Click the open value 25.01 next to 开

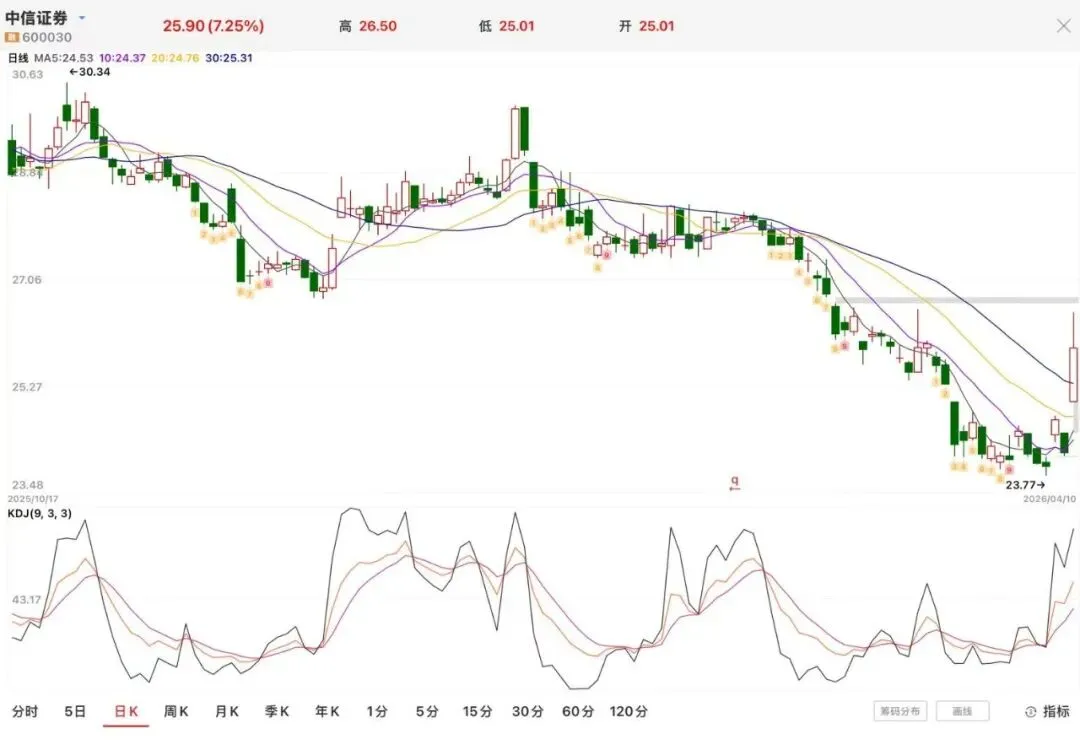tap(656, 26)
